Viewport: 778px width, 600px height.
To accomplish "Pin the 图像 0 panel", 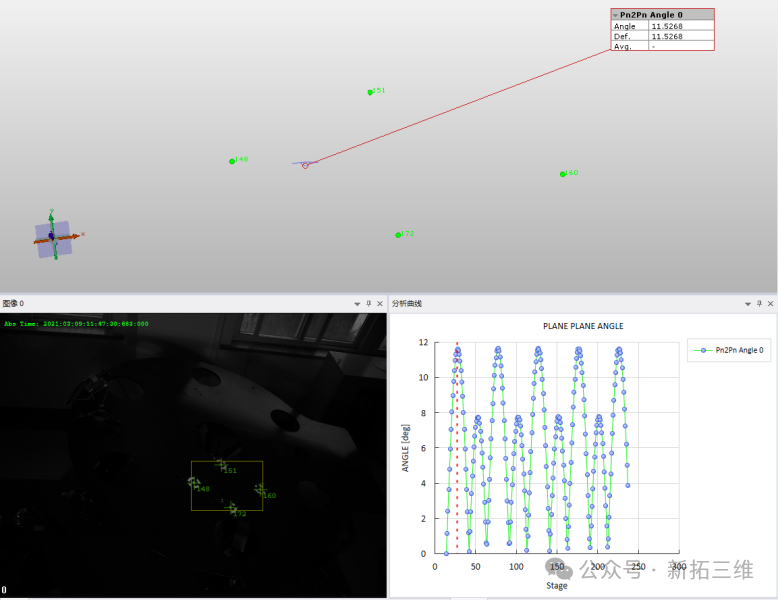I will coord(369,304).
